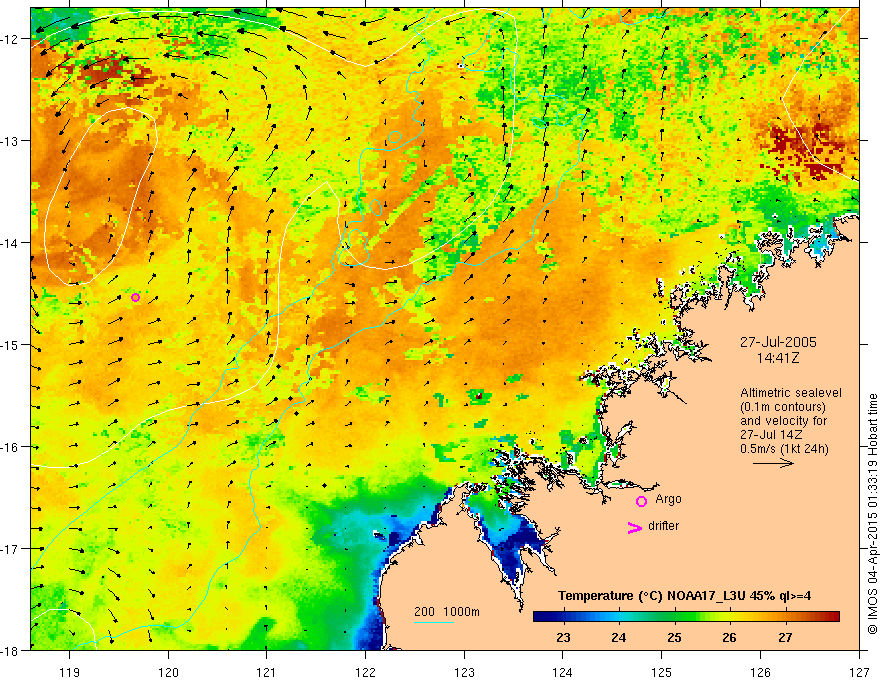Click the longitude axis label 121
The width and height of the screenshot is (880, 680).
pos(267,672)
